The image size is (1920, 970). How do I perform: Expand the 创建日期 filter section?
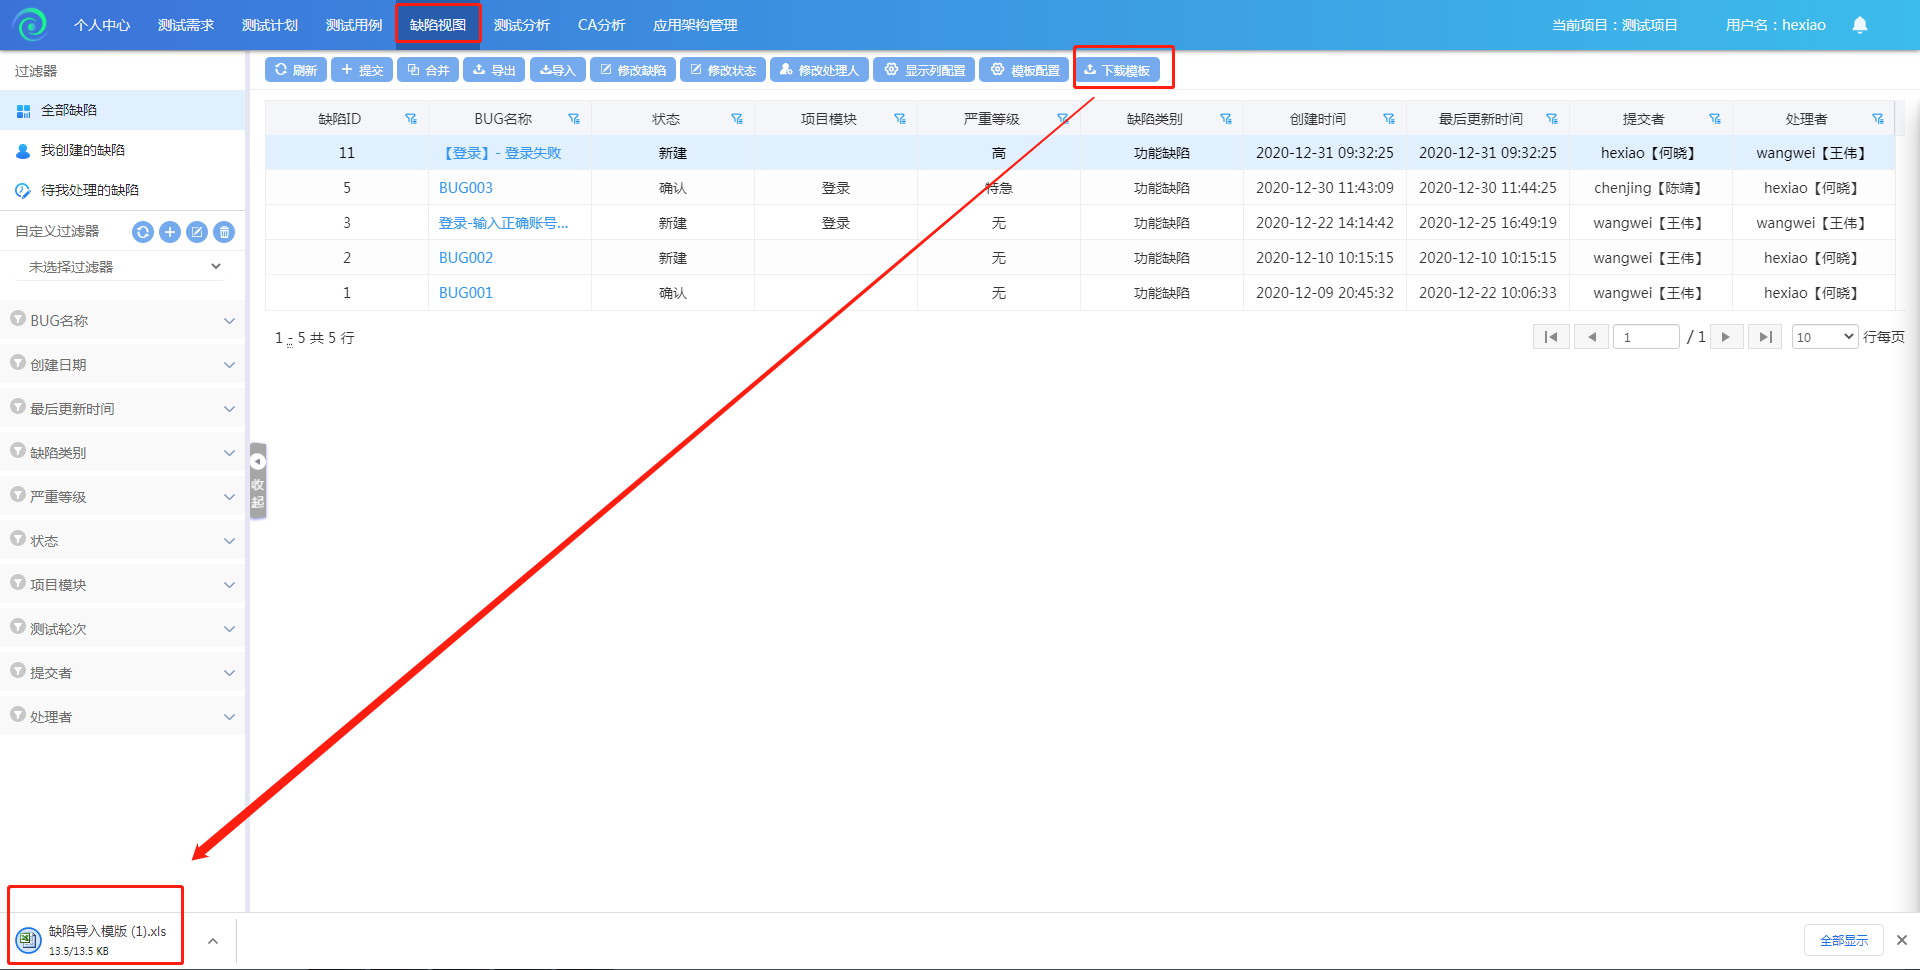click(x=122, y=365)
